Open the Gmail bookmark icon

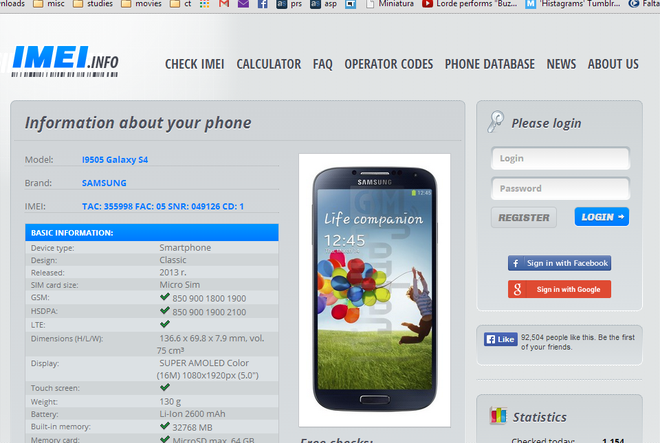[x=224, y=4]
